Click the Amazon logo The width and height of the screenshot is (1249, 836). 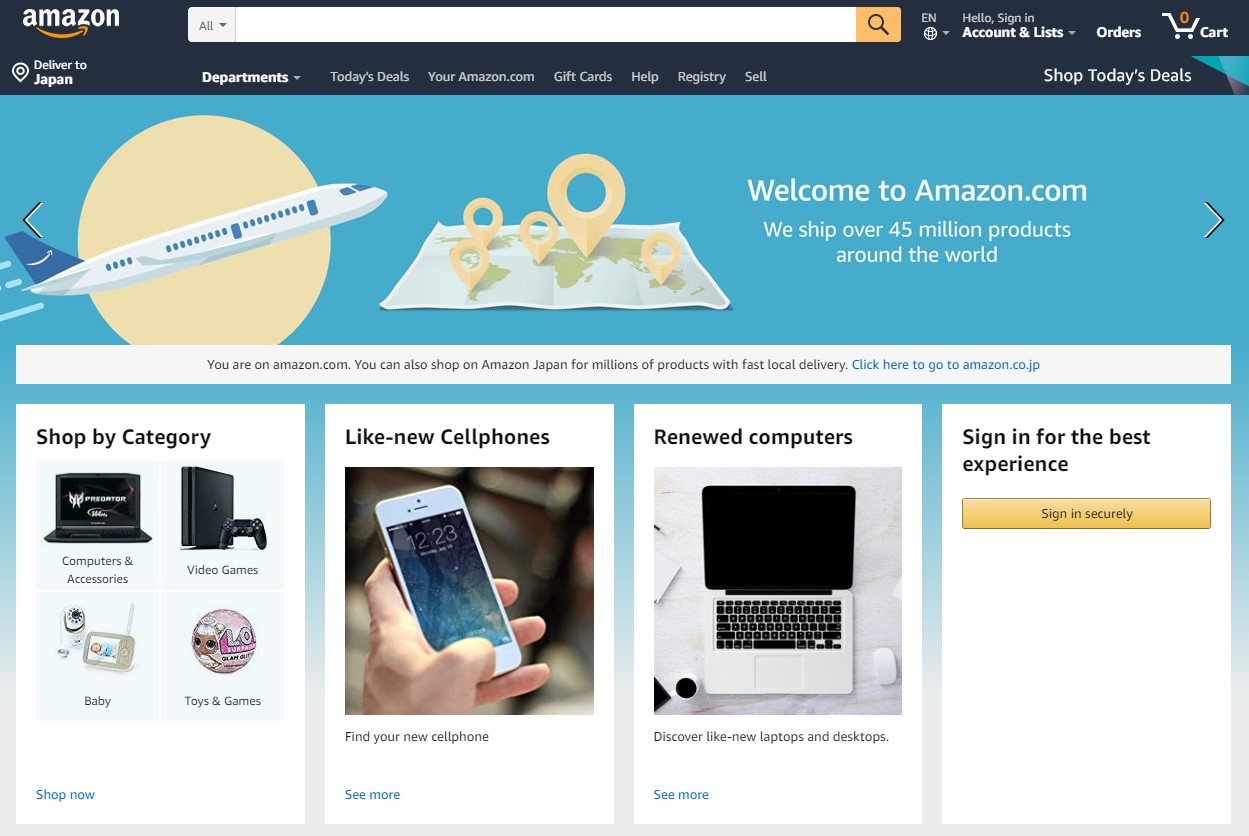point(70,22)
